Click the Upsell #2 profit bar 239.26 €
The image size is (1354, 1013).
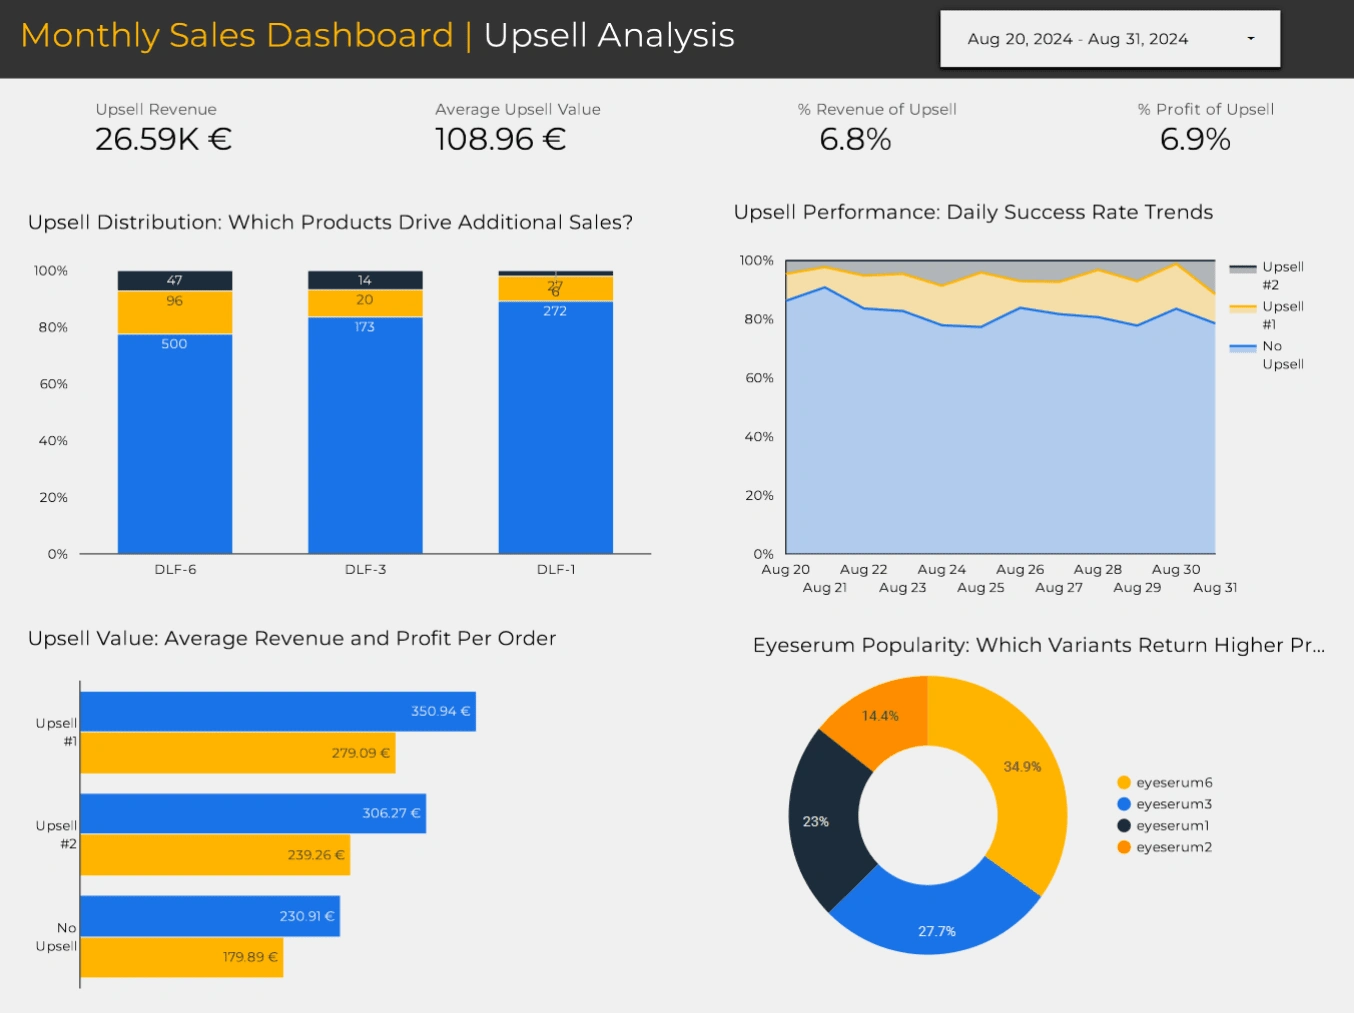[215, 855]
